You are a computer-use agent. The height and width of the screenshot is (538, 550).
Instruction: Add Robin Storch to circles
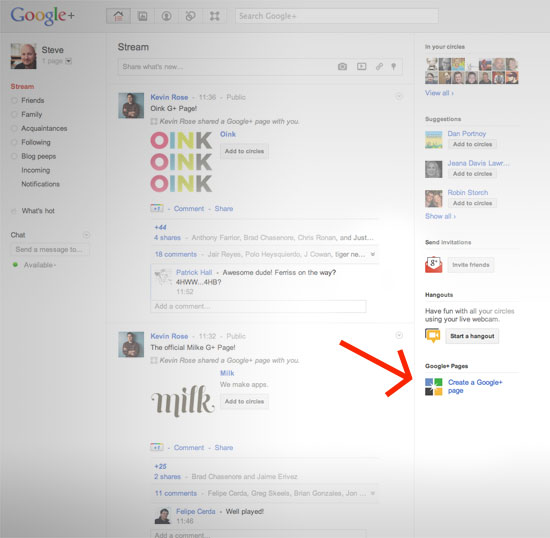coord(472,203)
